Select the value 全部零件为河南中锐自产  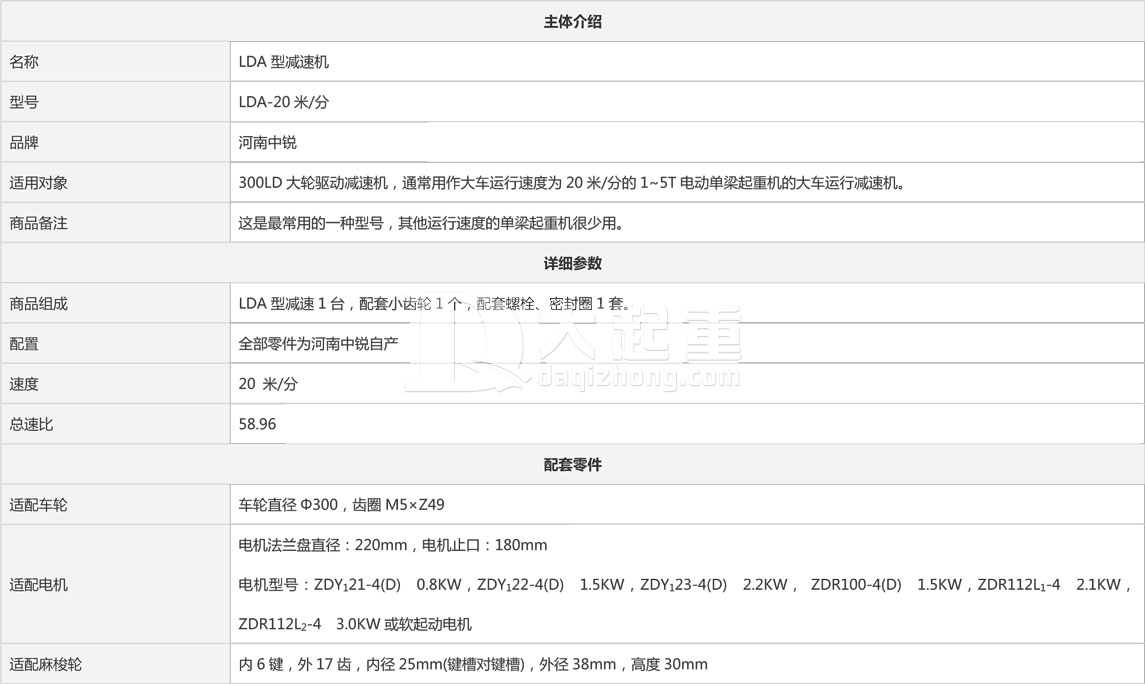click(x=318, y=344)
